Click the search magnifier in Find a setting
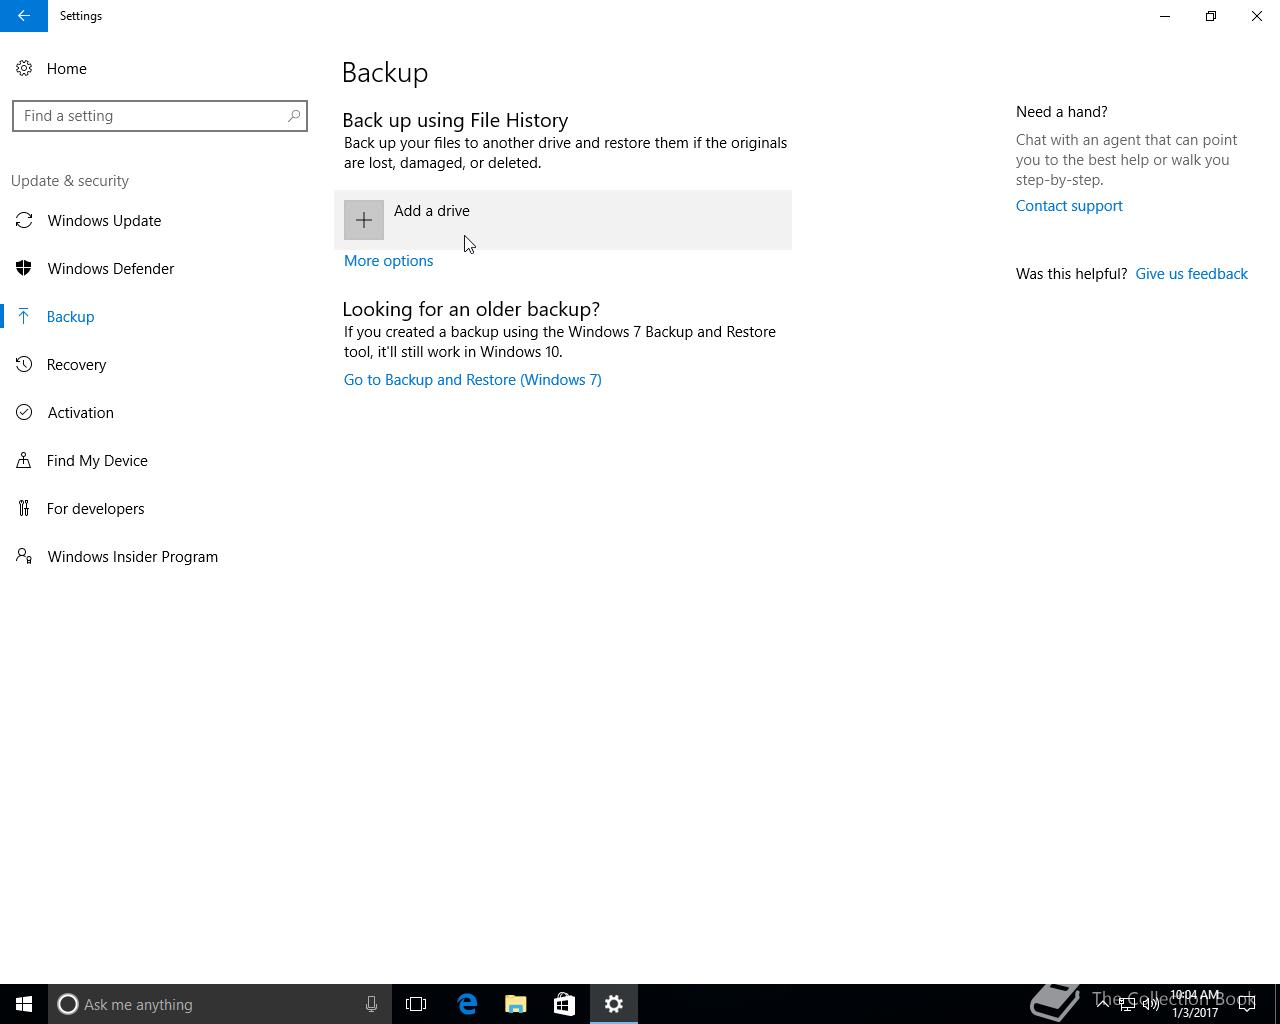Screen dimensions: 1280x1024 [x=294, y=116]
